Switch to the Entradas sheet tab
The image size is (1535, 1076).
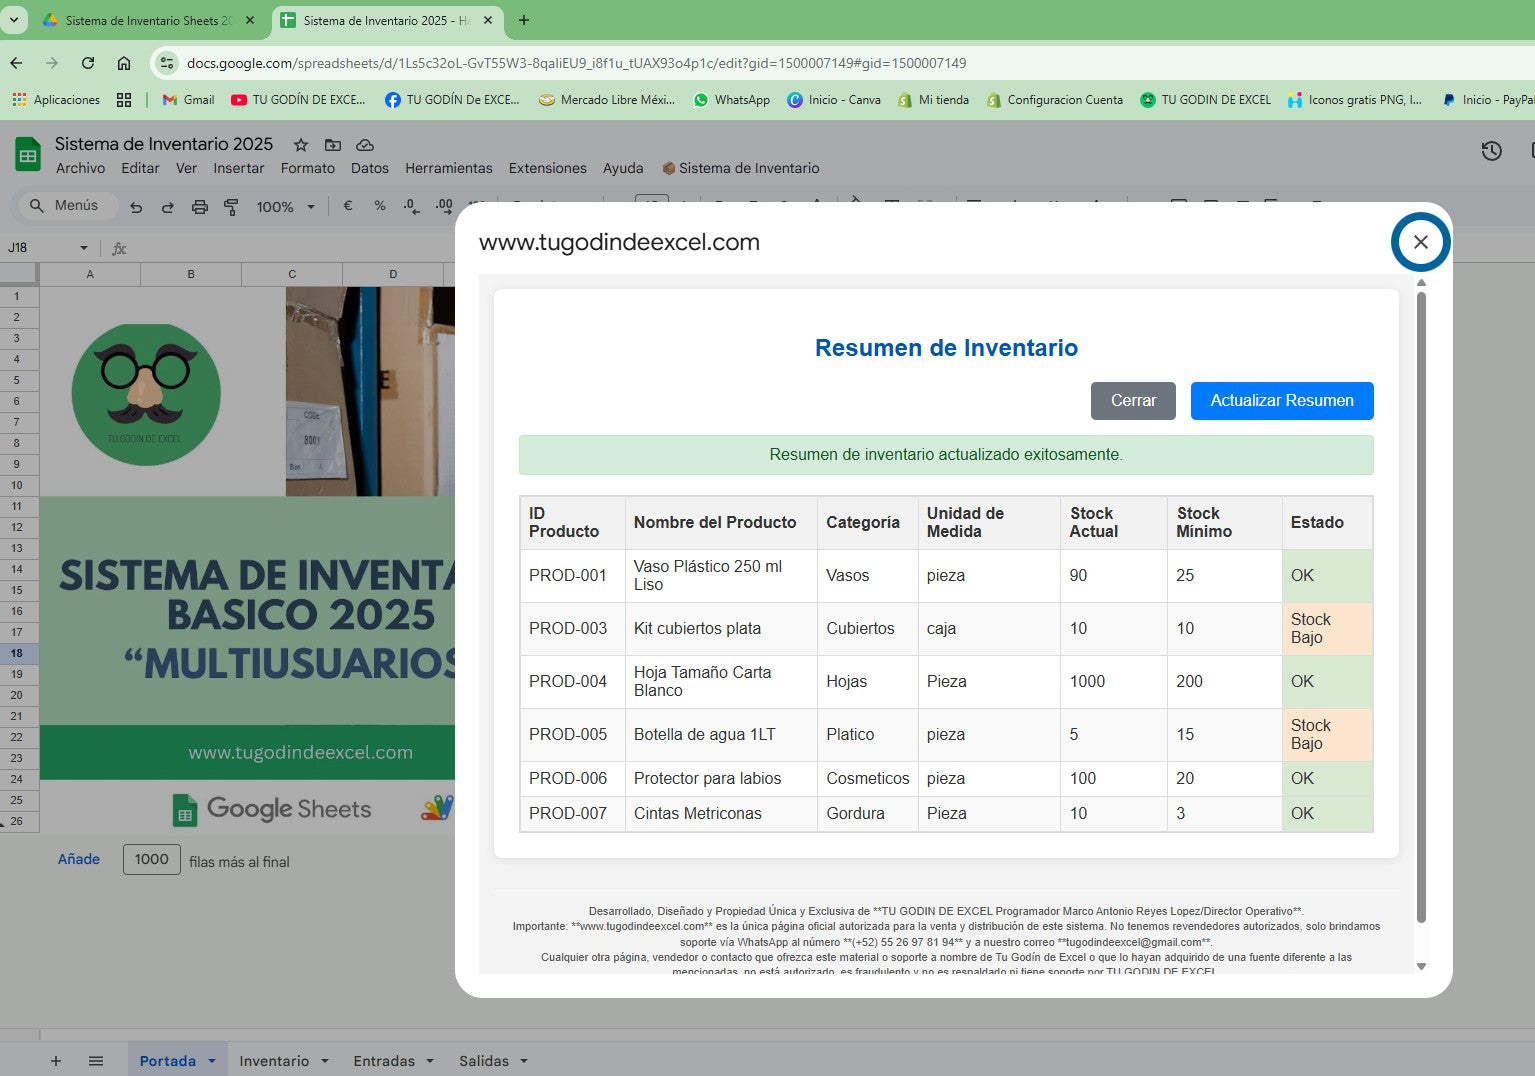click(384, 1061)
